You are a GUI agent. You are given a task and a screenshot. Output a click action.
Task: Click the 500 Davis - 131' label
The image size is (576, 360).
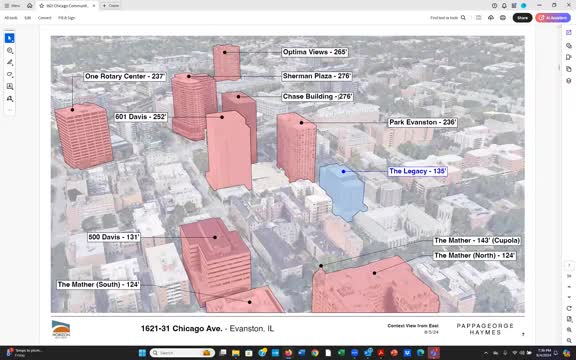coord(114,237)
